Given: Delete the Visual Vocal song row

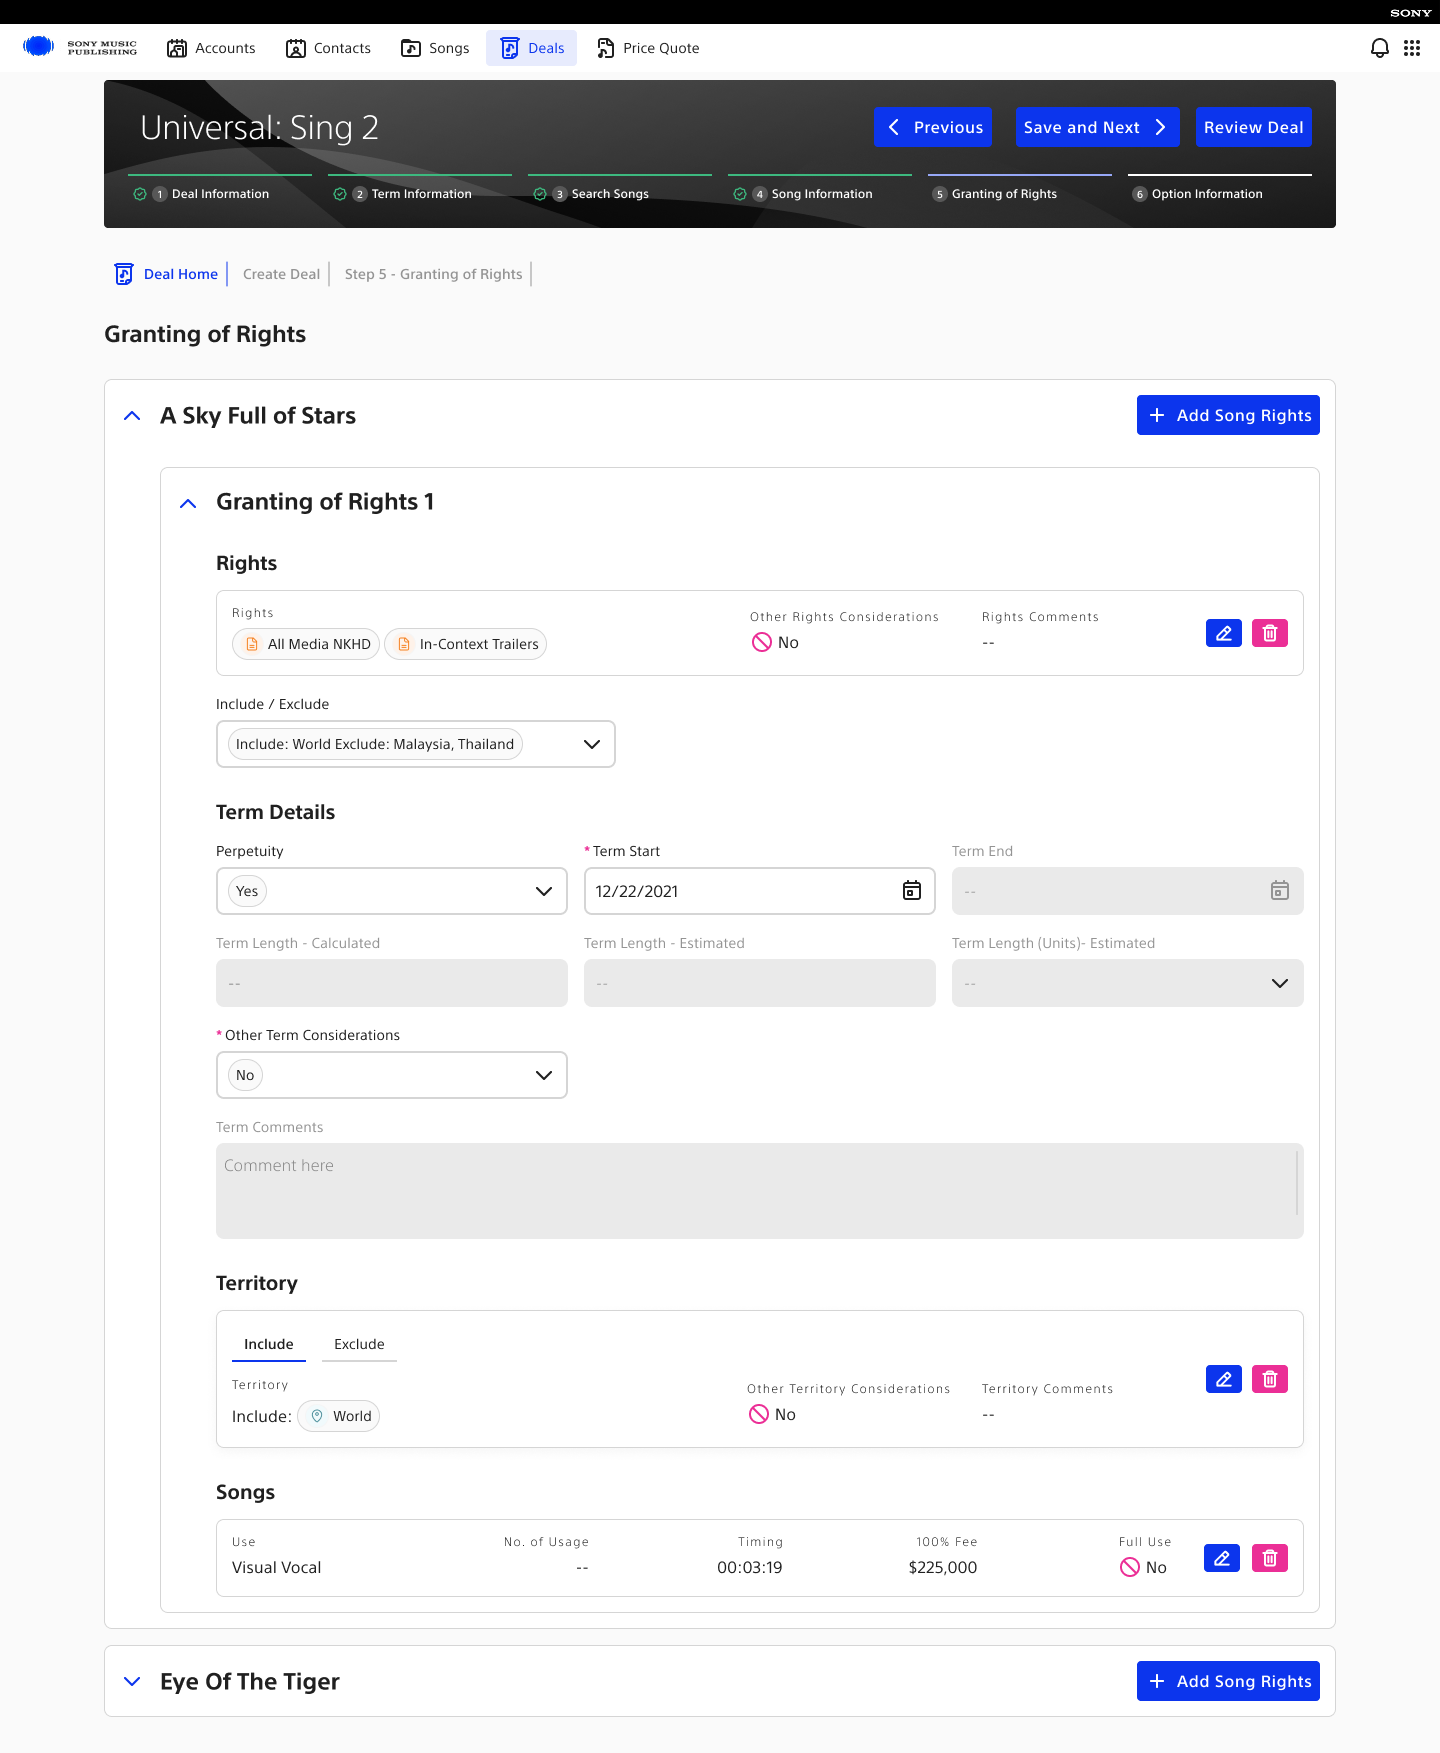Looking at the screenshot, I should (x=1270, y=1558).
